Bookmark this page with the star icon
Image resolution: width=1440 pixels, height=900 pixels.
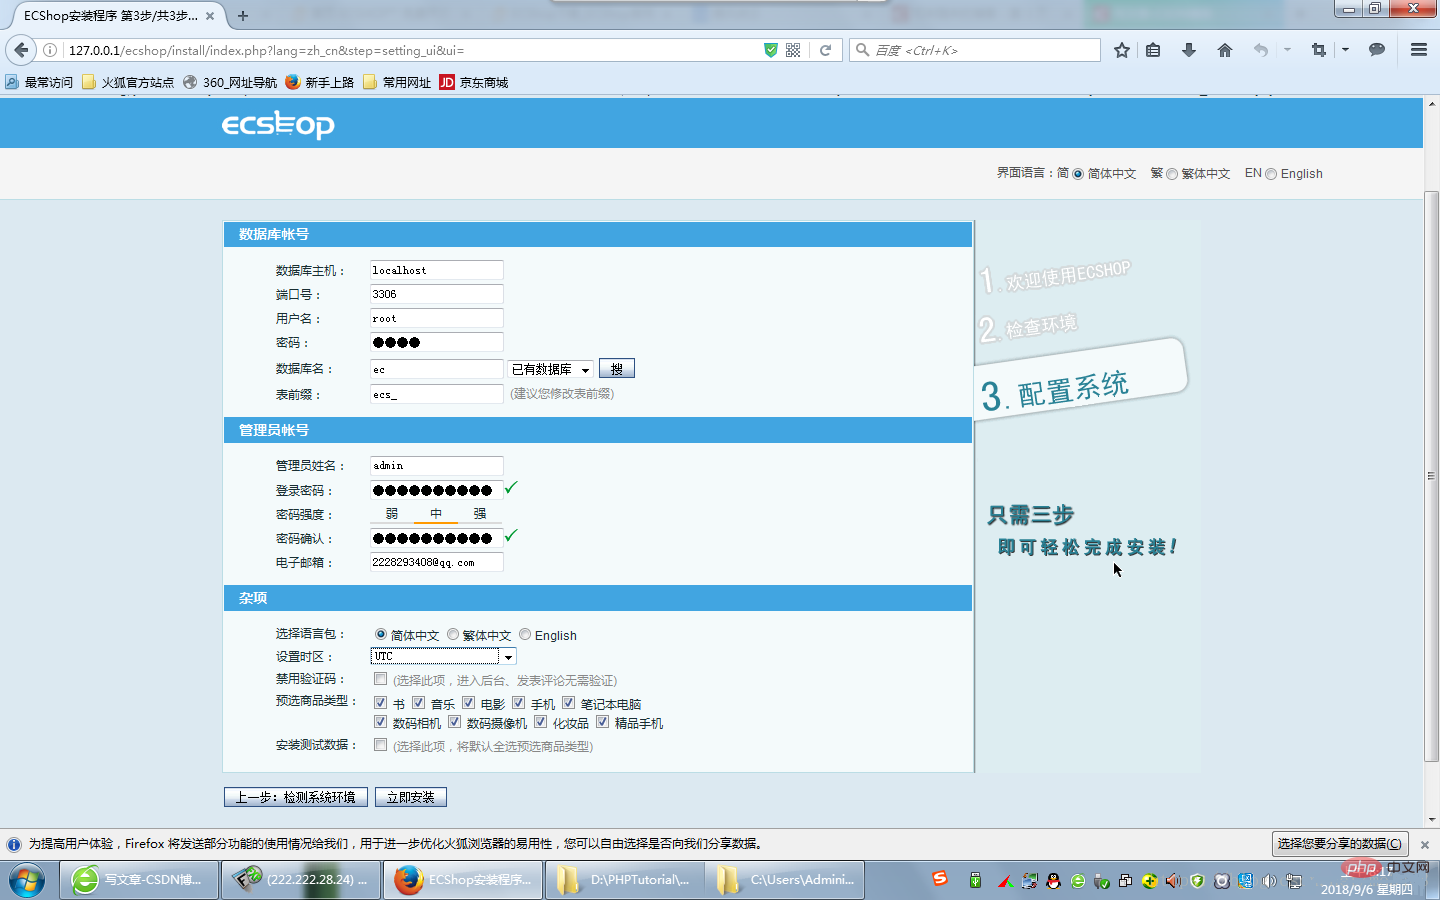coord(1122,50)
